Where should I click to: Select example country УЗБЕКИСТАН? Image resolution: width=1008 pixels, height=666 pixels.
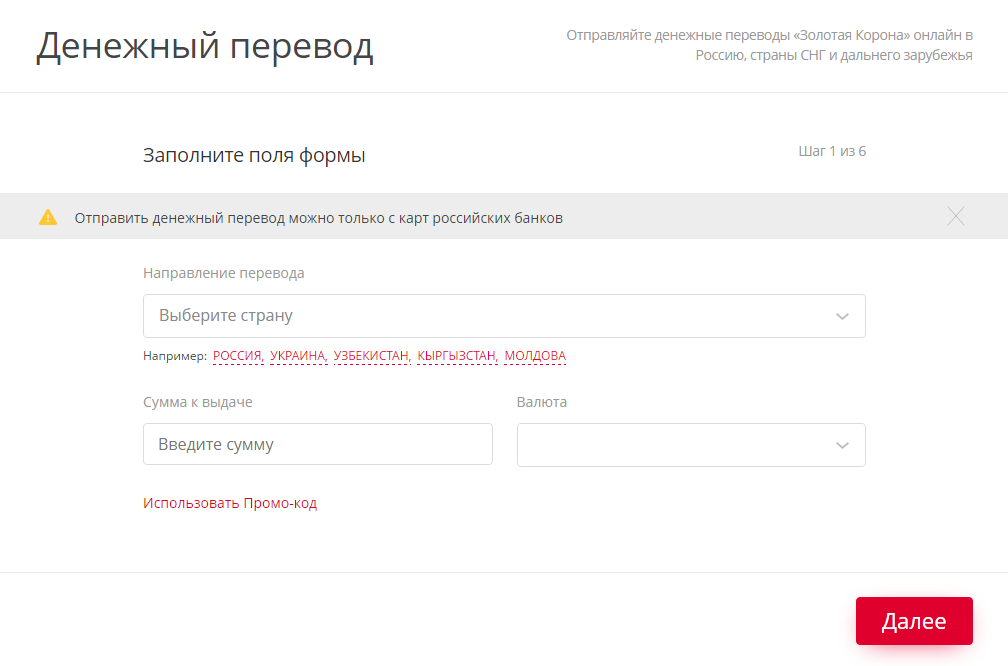tap(372, 356)
